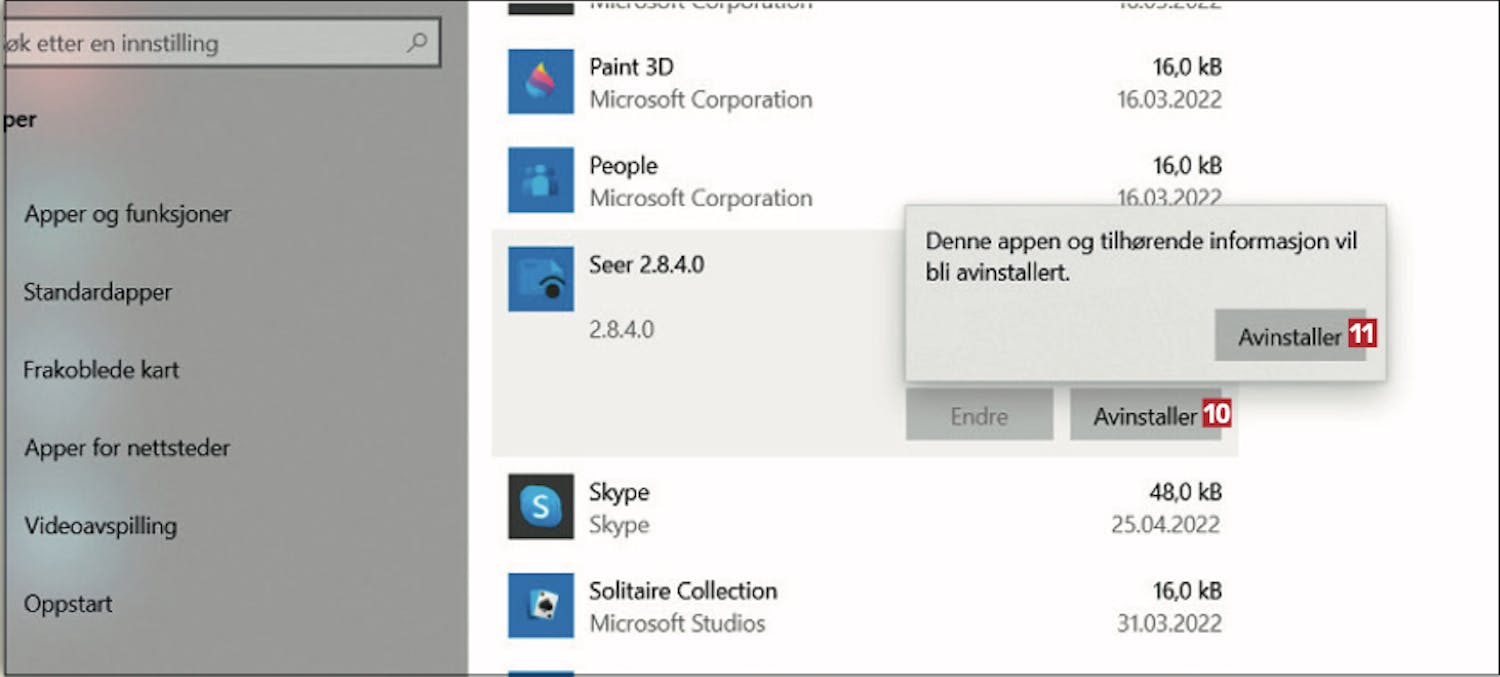Screen dimensions: 1500x677
Task: Click Avinstaller button next to Endre
Action: coord(1145,415)
